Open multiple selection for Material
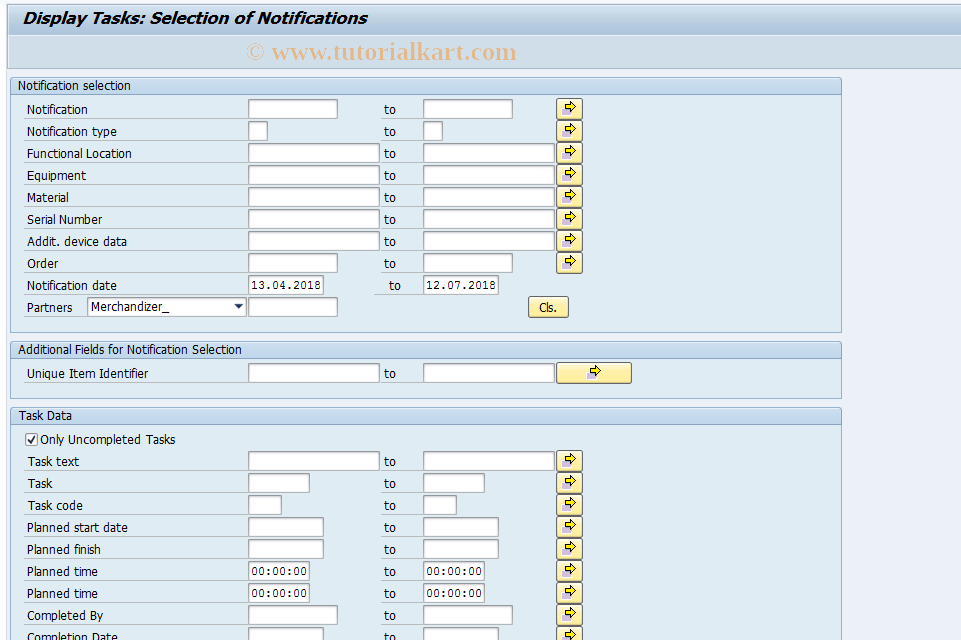The image size is (961, 640). [568, 196]
